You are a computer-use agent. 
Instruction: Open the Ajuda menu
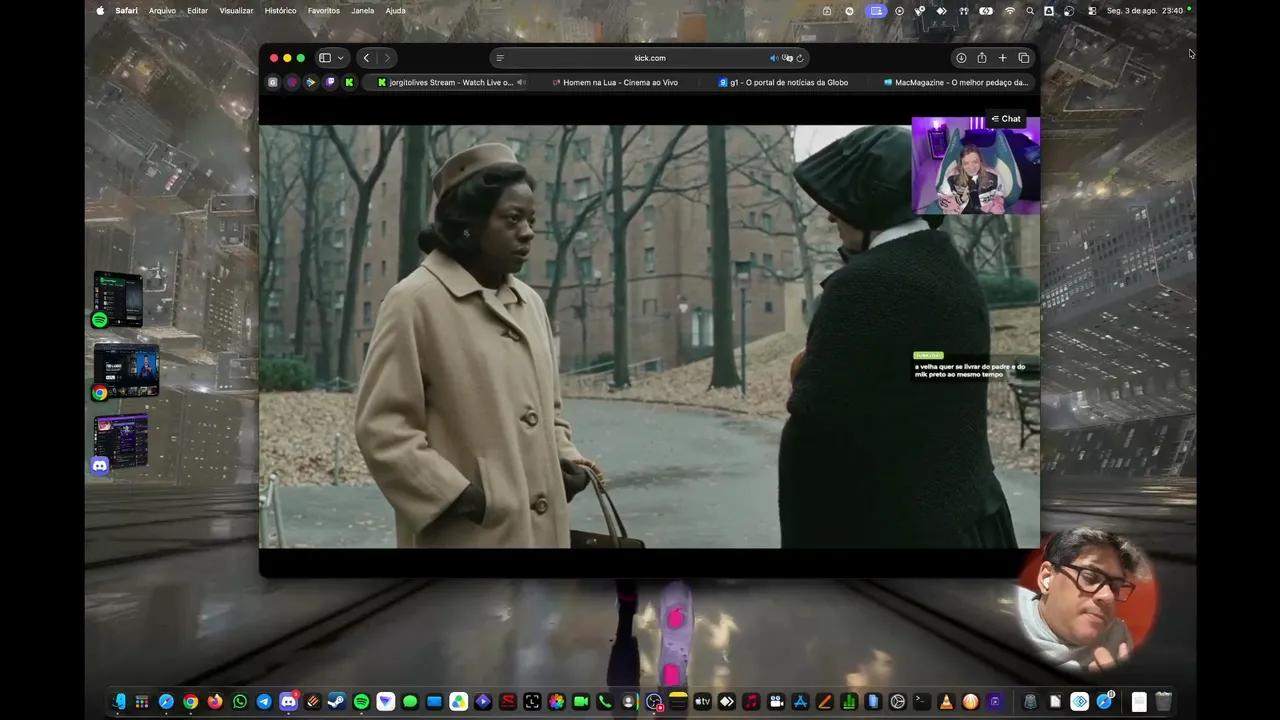(395, 11)
